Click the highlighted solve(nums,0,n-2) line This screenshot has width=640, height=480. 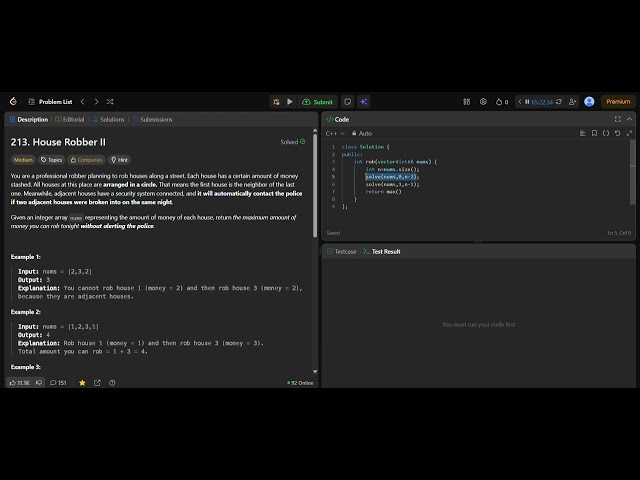(x=392, y=176)
